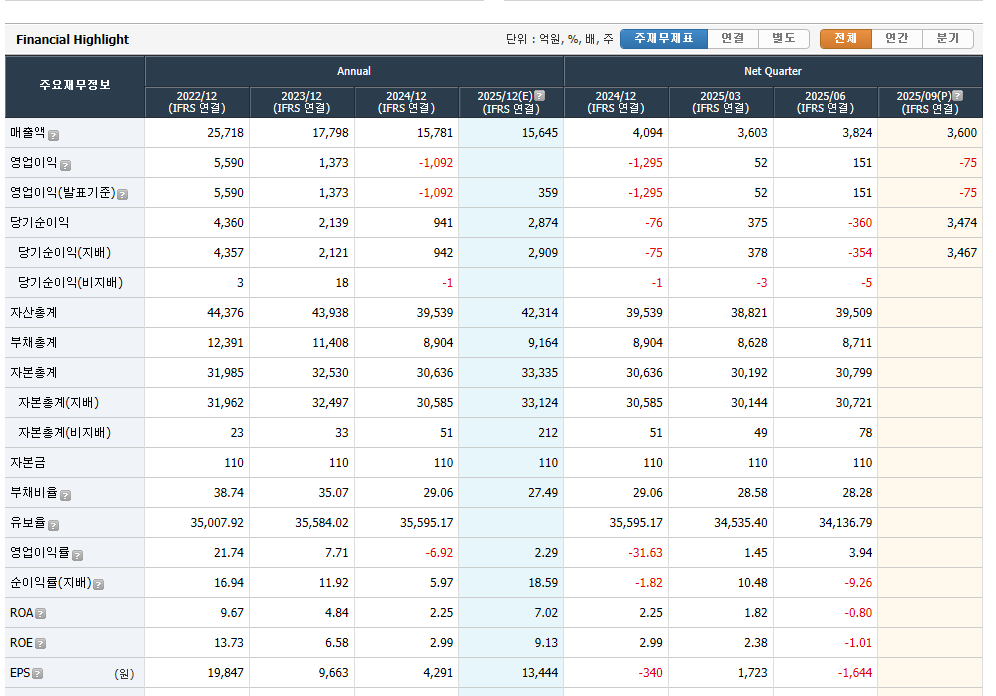Switch to 별도 financial statements tab

tap(784, 39)
